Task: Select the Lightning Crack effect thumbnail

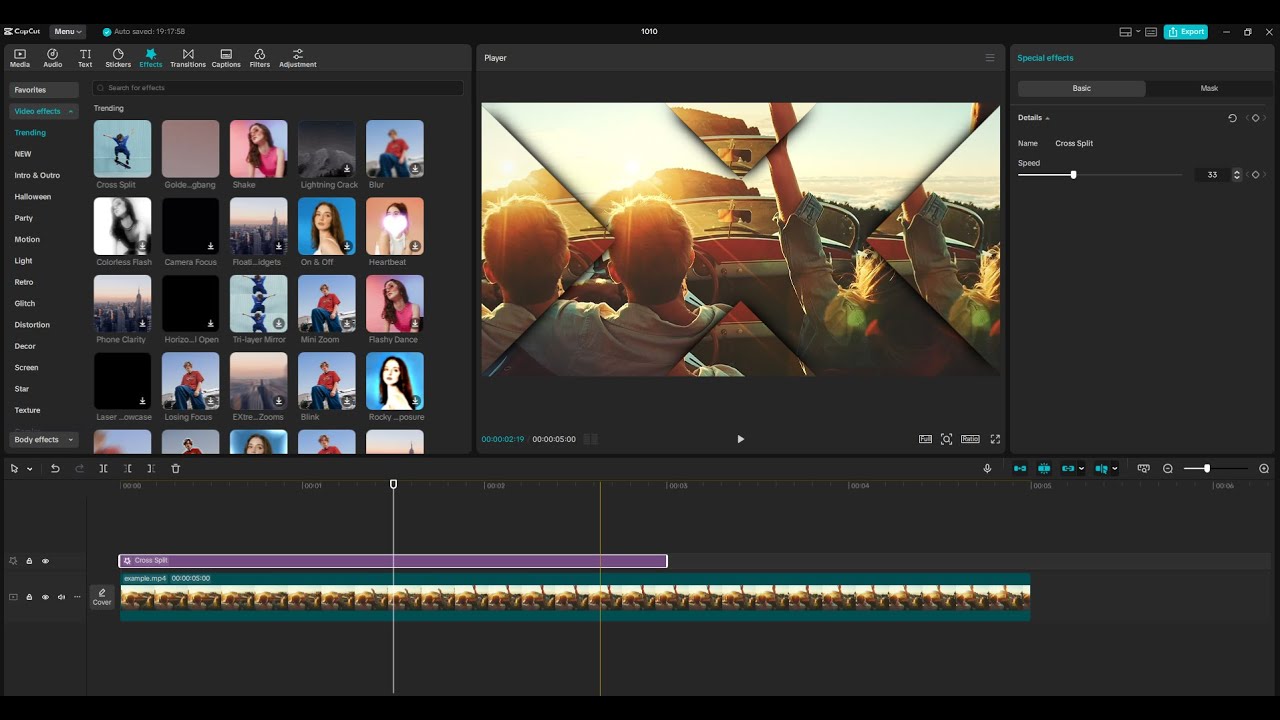Action: click(x=327, y=149)
